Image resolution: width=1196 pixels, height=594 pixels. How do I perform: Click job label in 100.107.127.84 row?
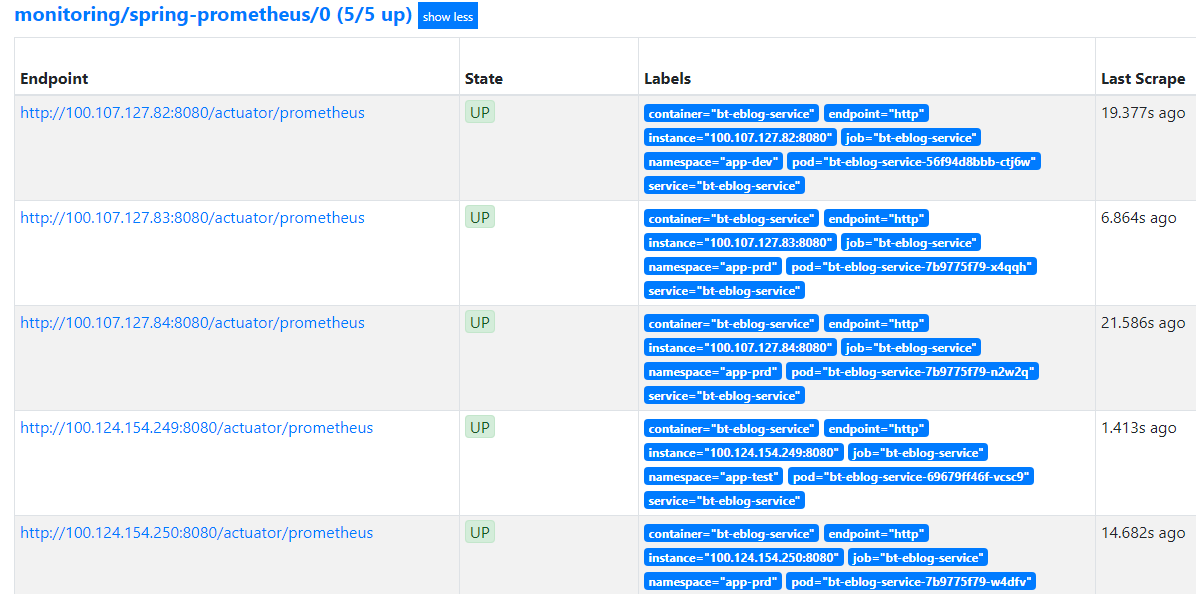[x=911, y=348]
